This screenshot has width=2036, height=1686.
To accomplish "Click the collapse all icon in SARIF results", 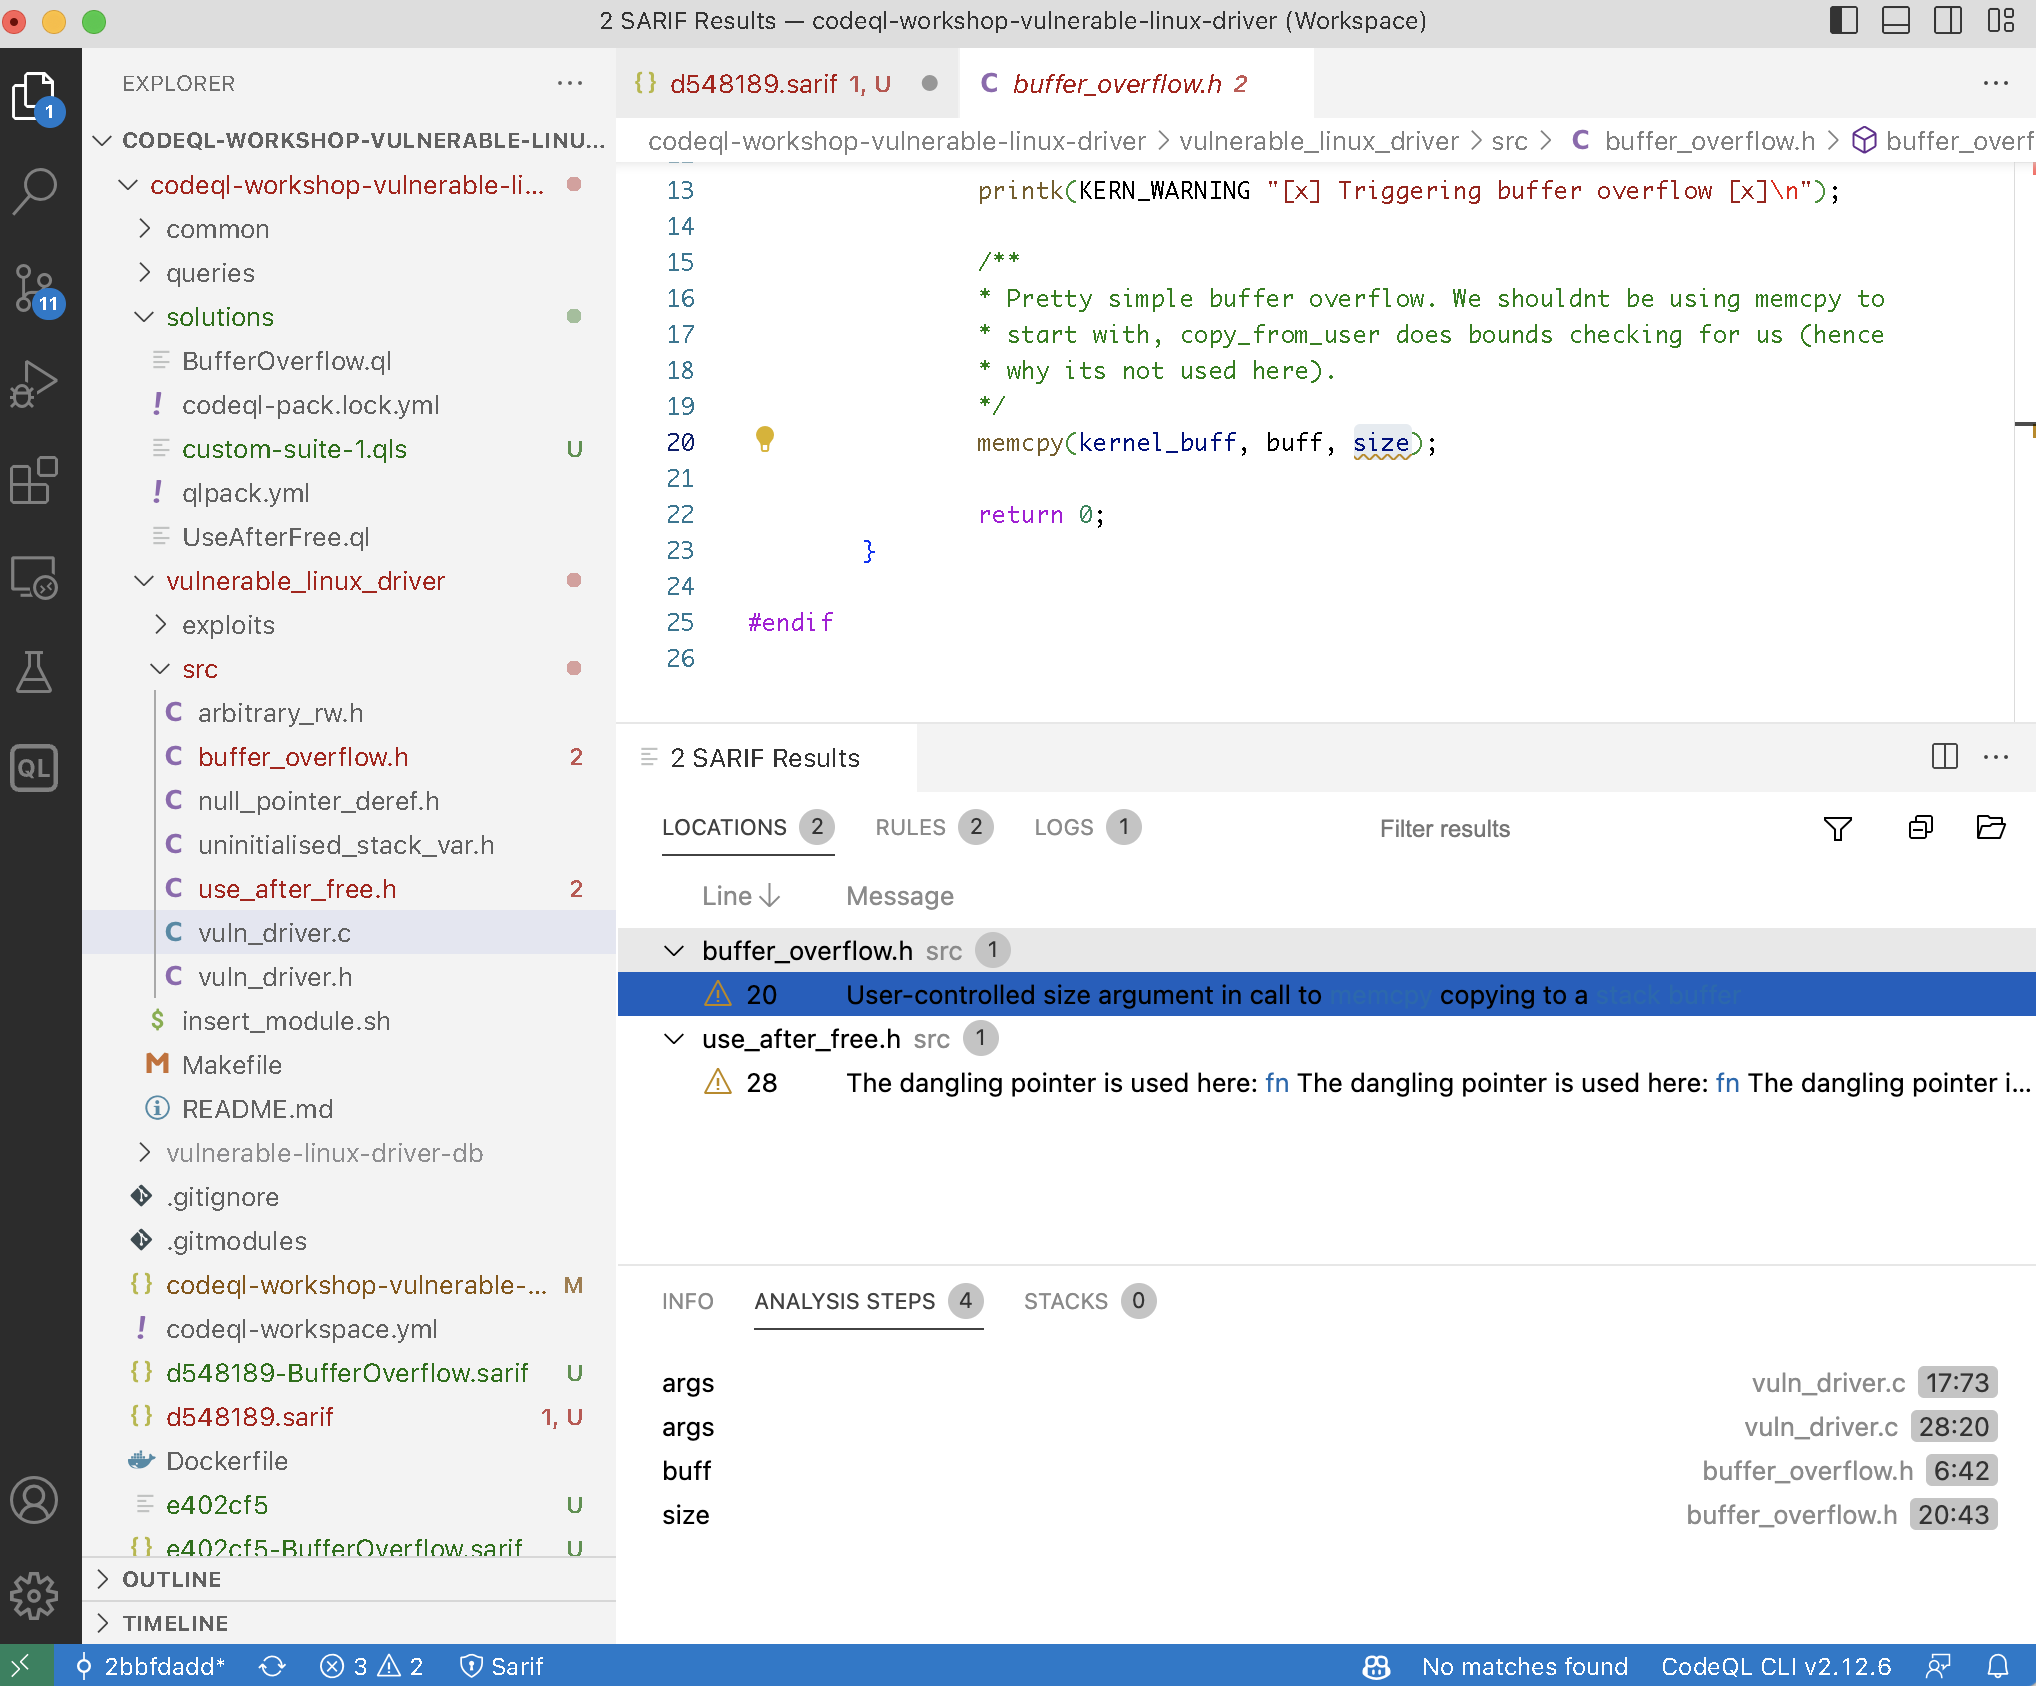I will (x=1920, y=828).
